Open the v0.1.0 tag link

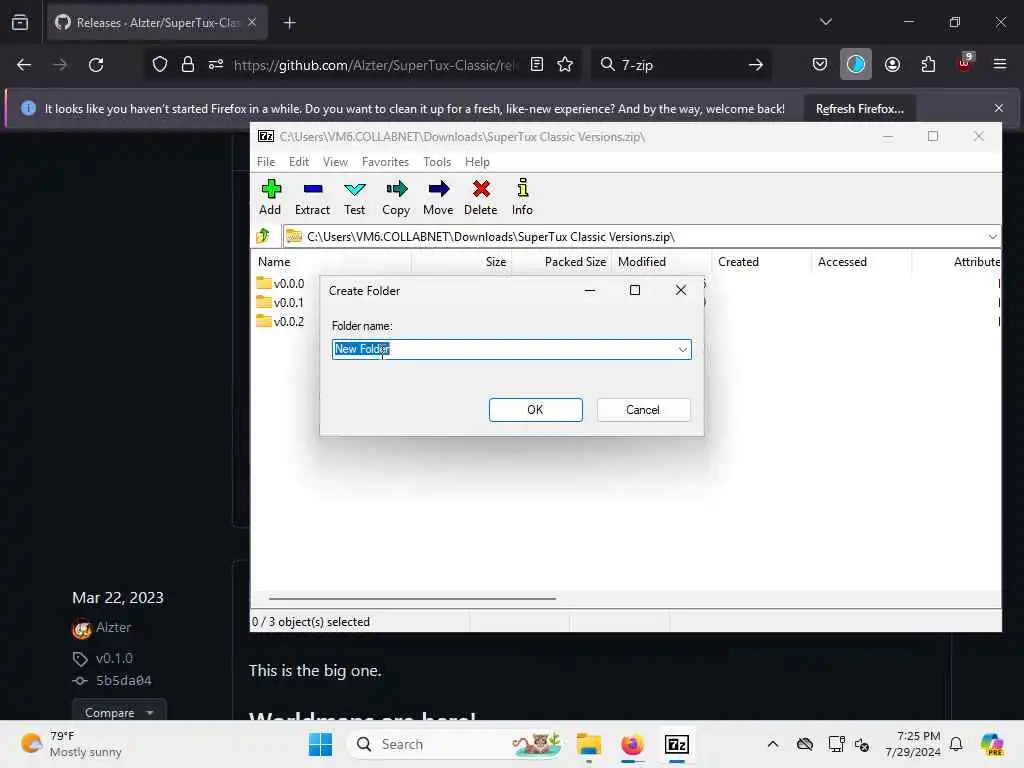(114, 658)
